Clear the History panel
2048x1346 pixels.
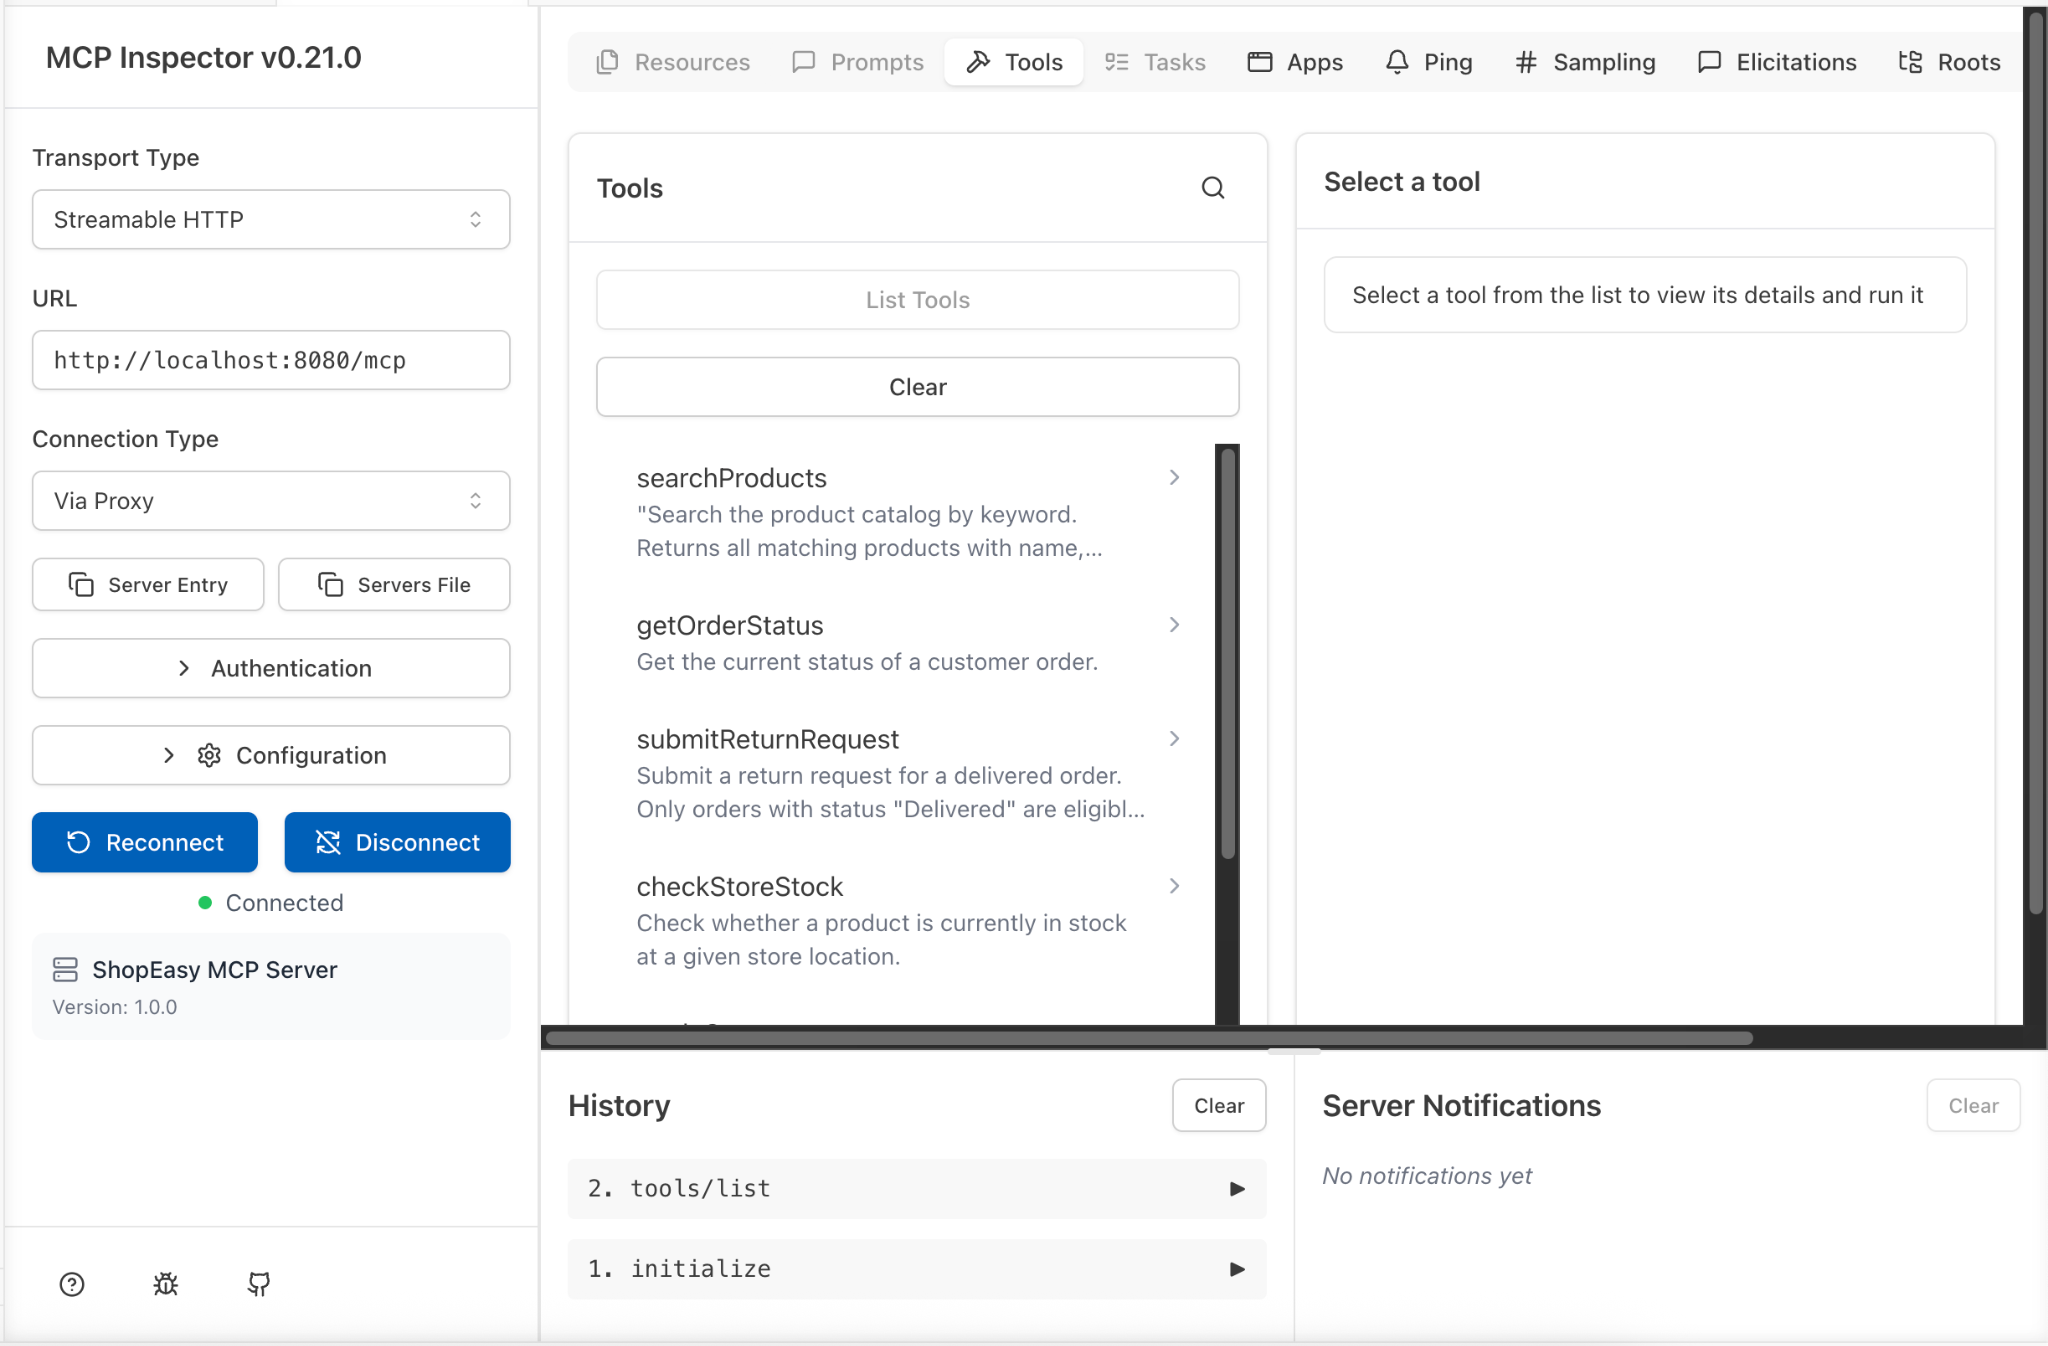pyautogui.click(x=1219, y=1105)
